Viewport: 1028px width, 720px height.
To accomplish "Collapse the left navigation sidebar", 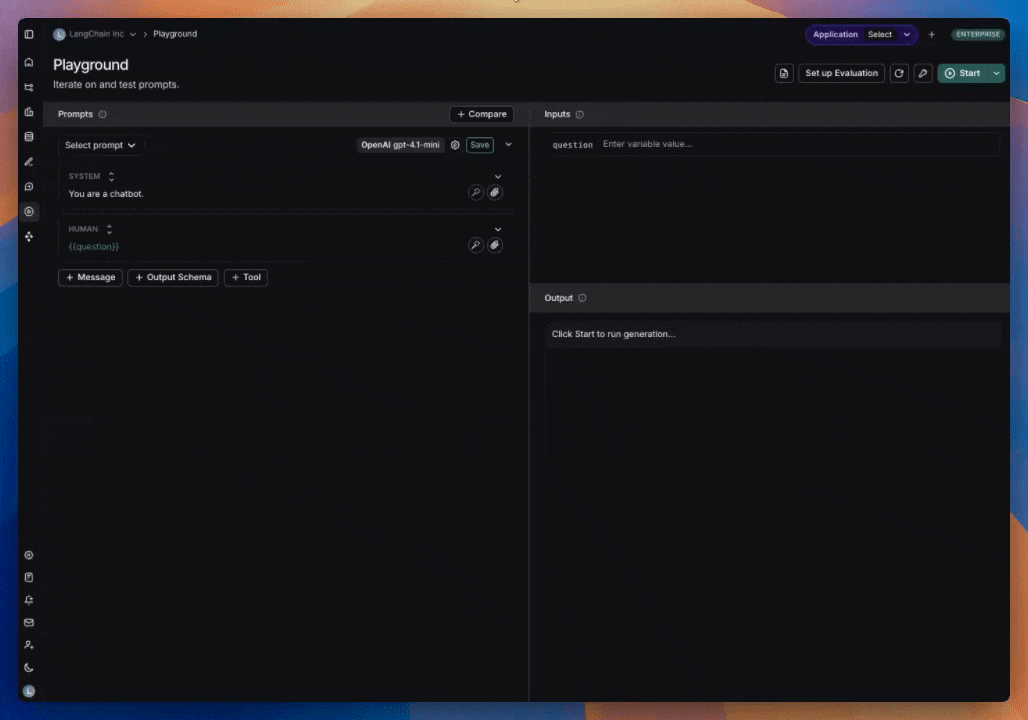I will pos(29,33).
